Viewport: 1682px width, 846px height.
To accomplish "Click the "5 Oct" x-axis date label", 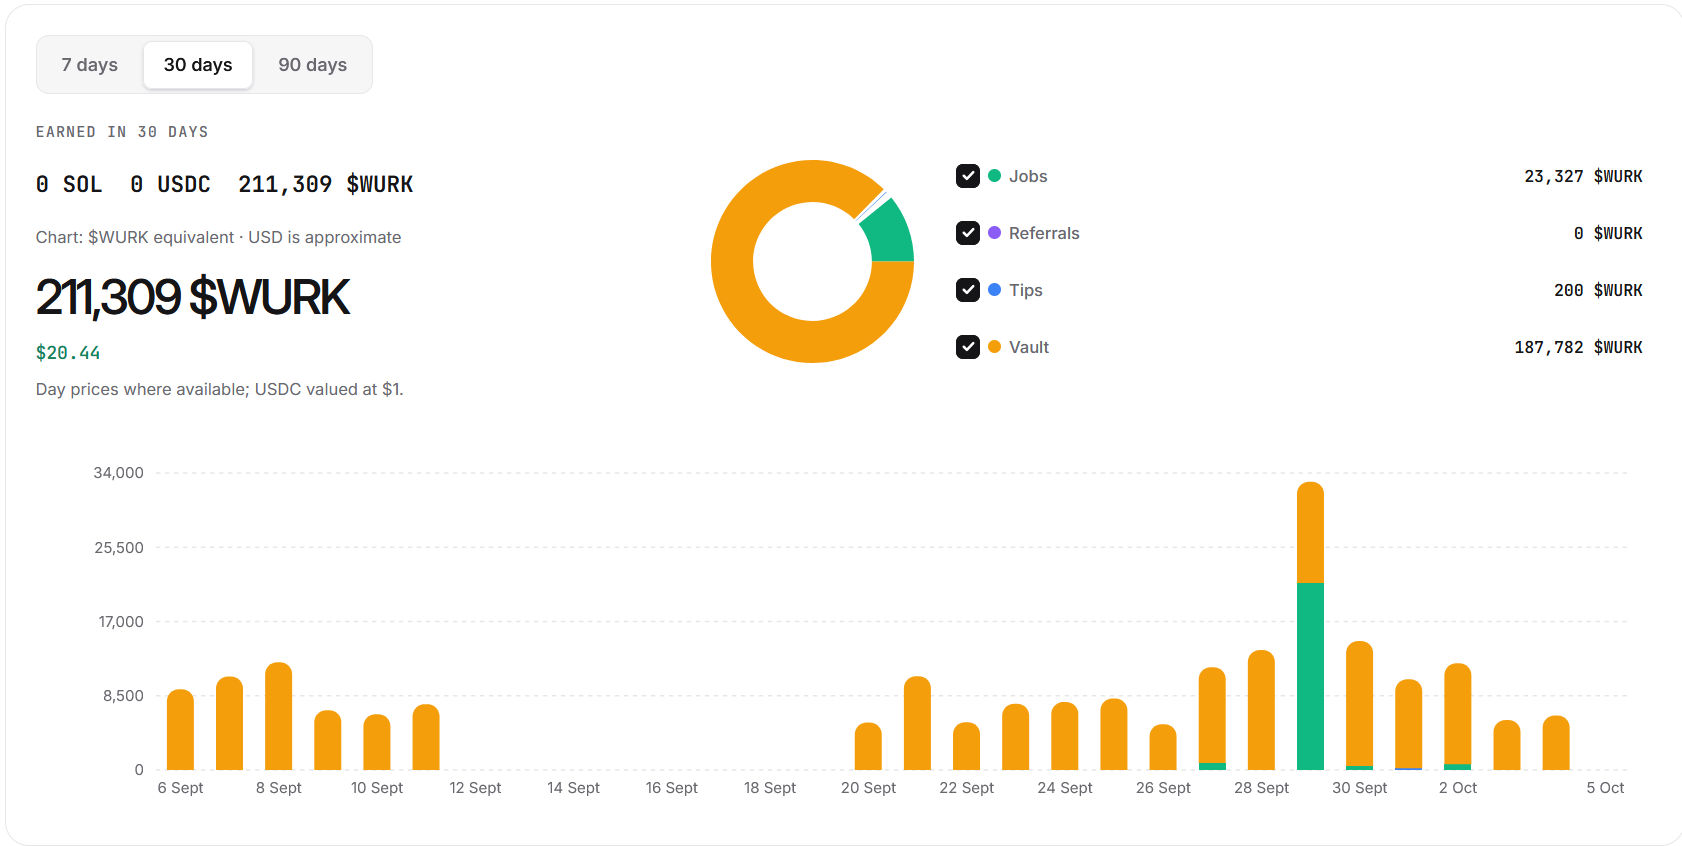I will (x=1605, y=788).
